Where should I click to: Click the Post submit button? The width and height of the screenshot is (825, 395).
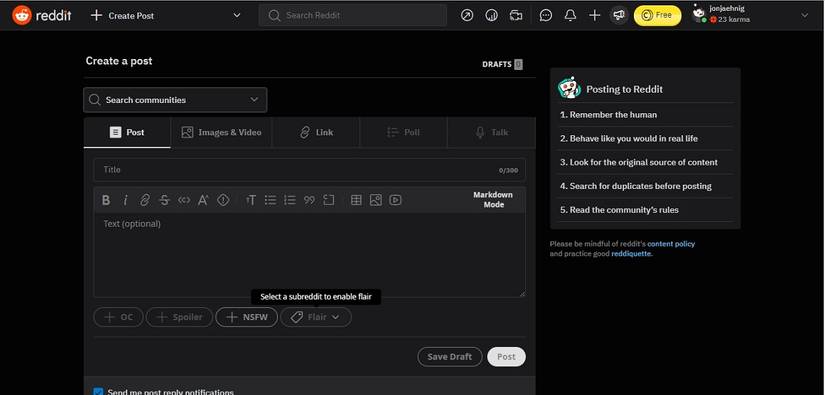click(506, 357)
